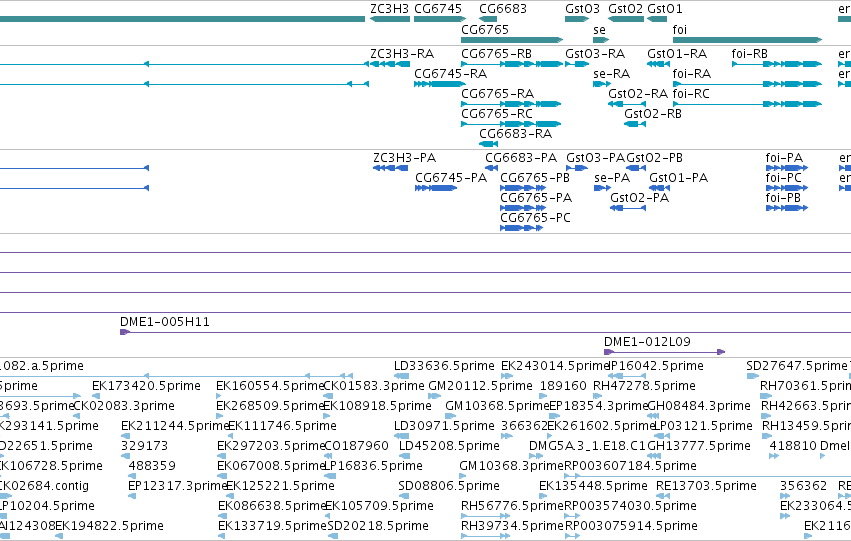Select the CG6745 gene label
851x541 pixels.
point(437,9)
